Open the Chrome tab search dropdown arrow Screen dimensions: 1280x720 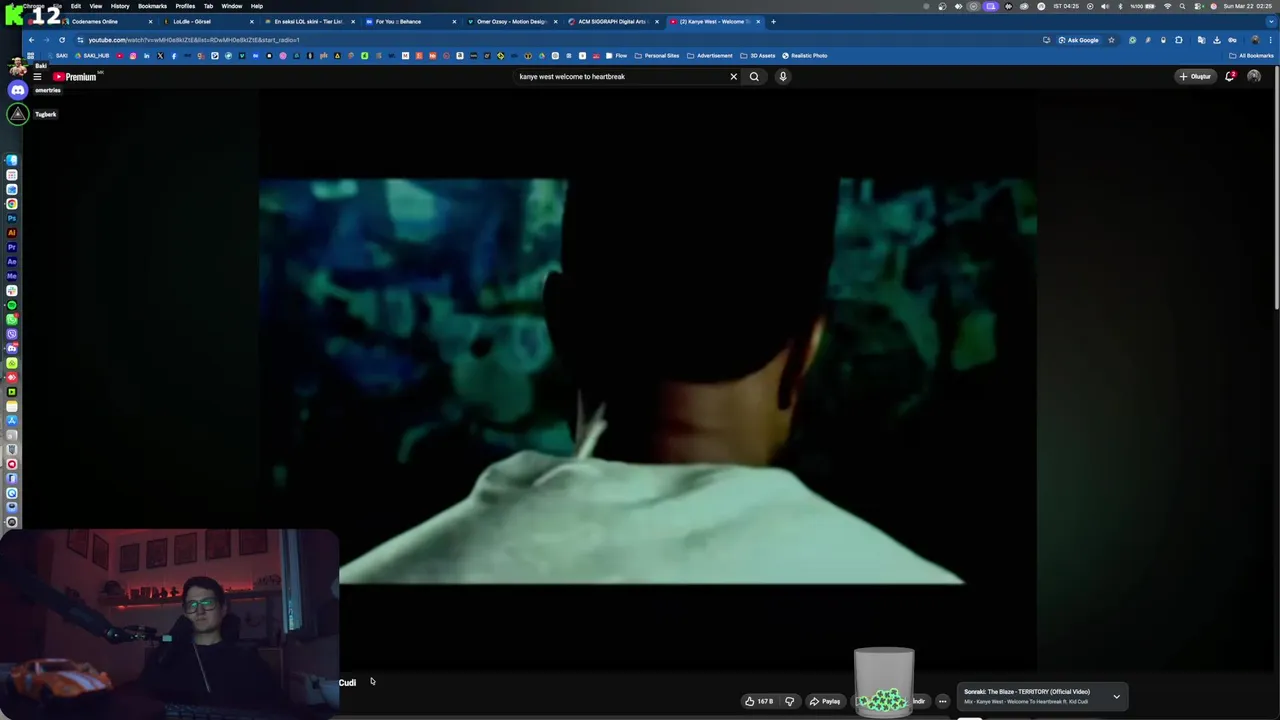tap(1271, 21)
